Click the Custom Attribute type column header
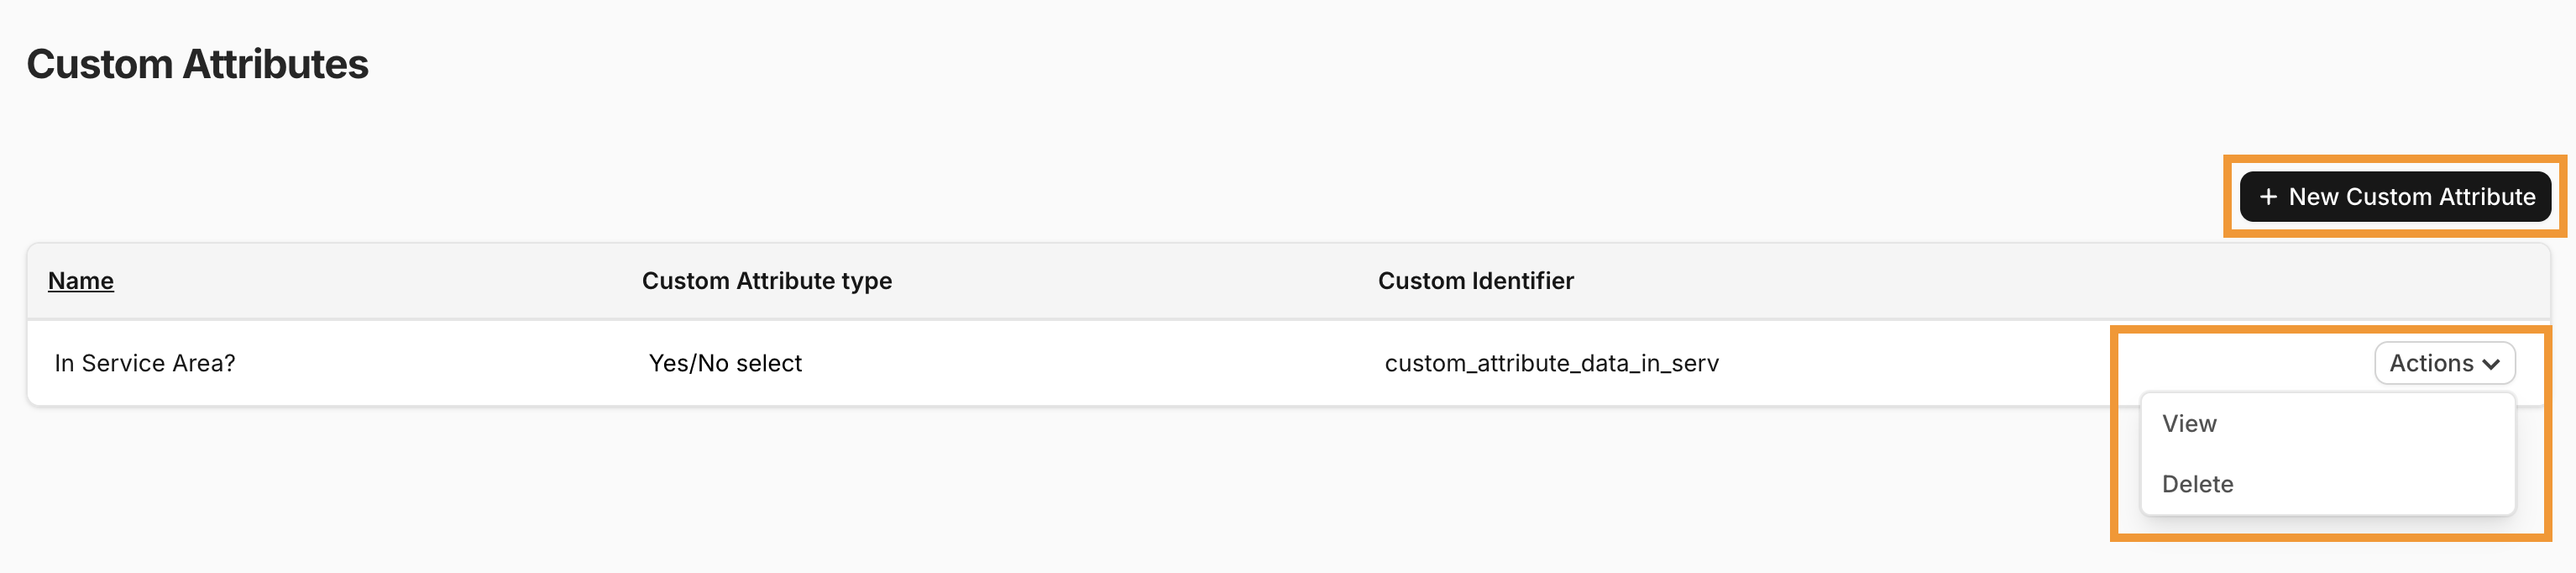Screen dimensions: 2576x573 click(x=766, y=281)
